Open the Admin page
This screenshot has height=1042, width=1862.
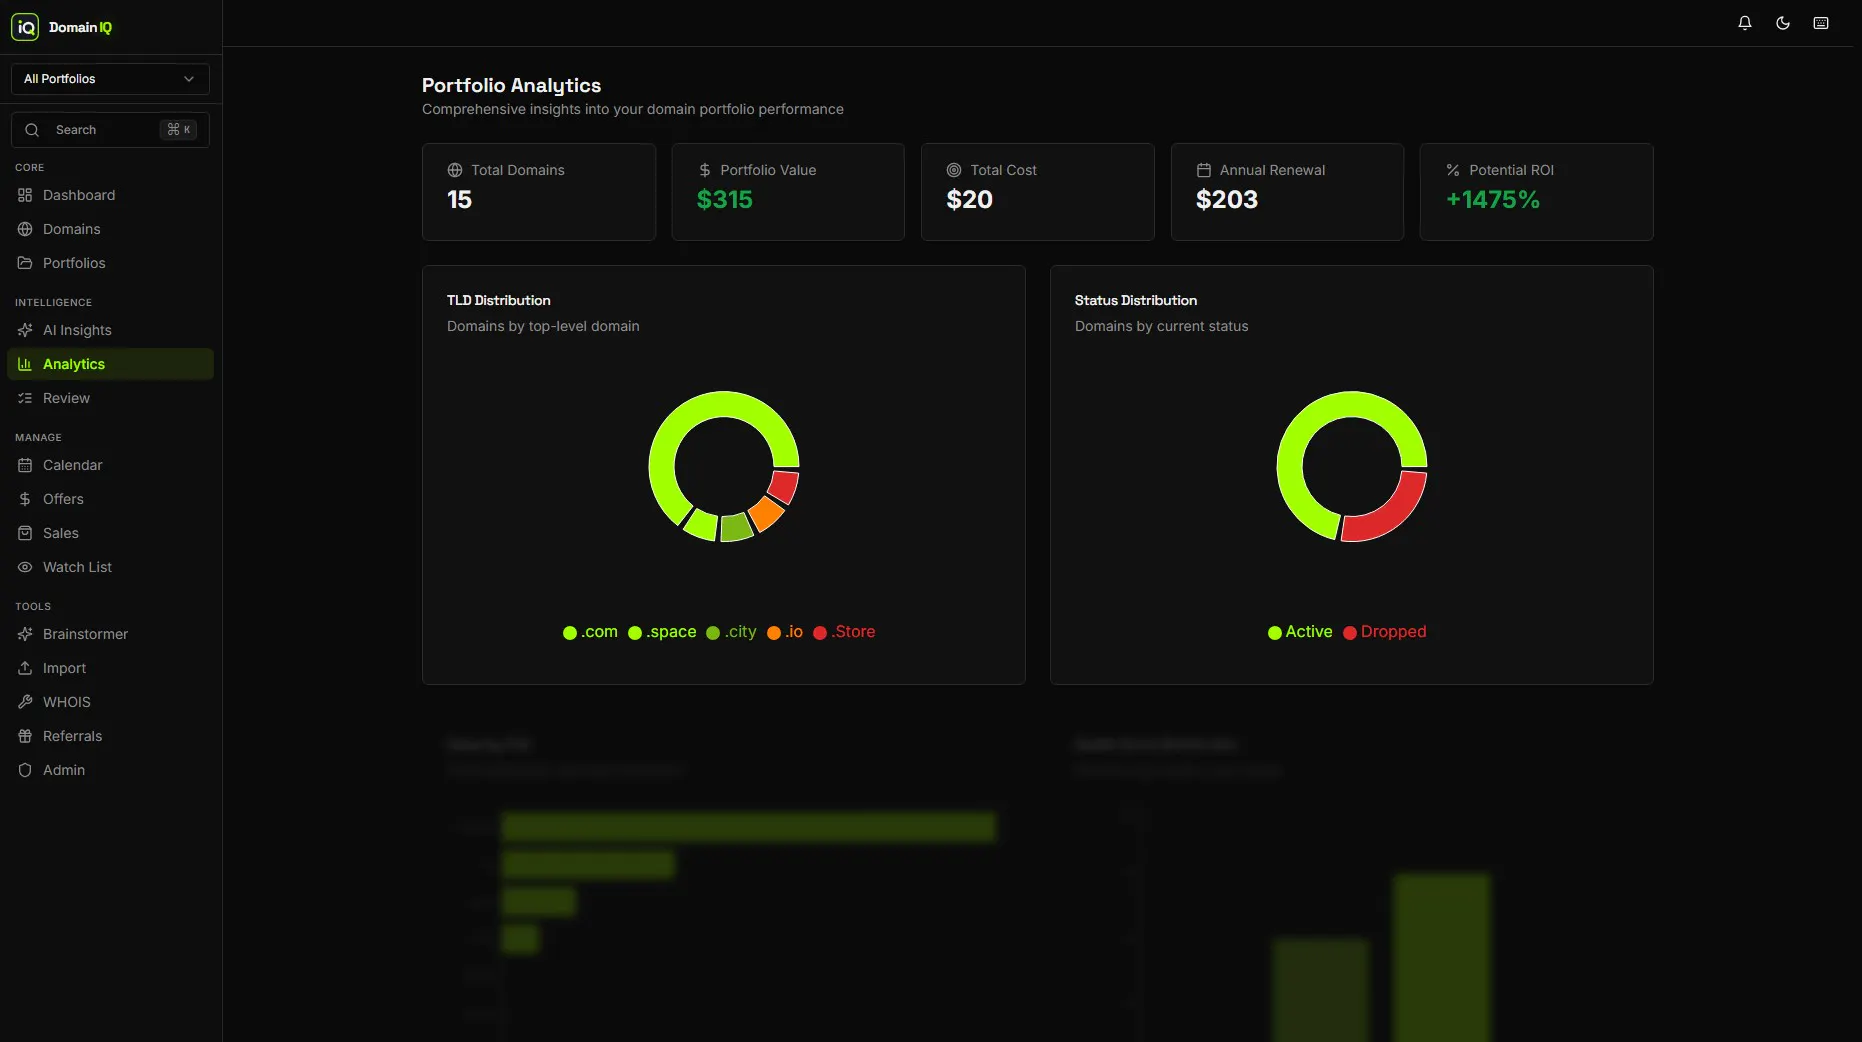coord(110,770)
